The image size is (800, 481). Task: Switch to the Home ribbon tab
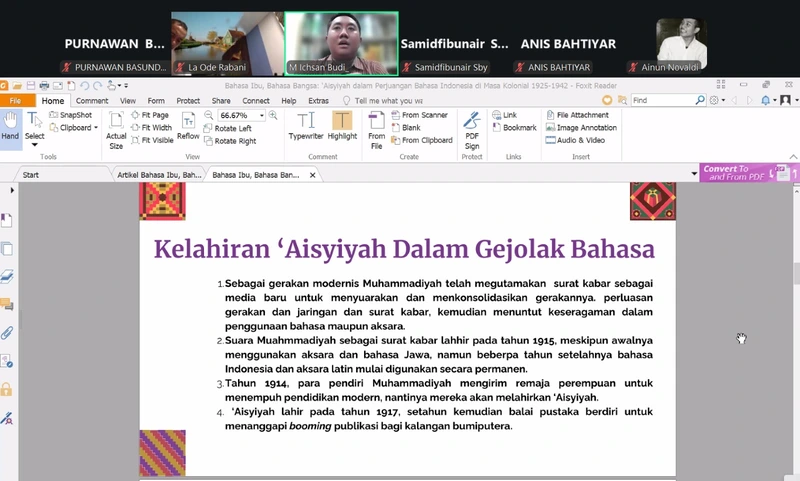[53, 100]
